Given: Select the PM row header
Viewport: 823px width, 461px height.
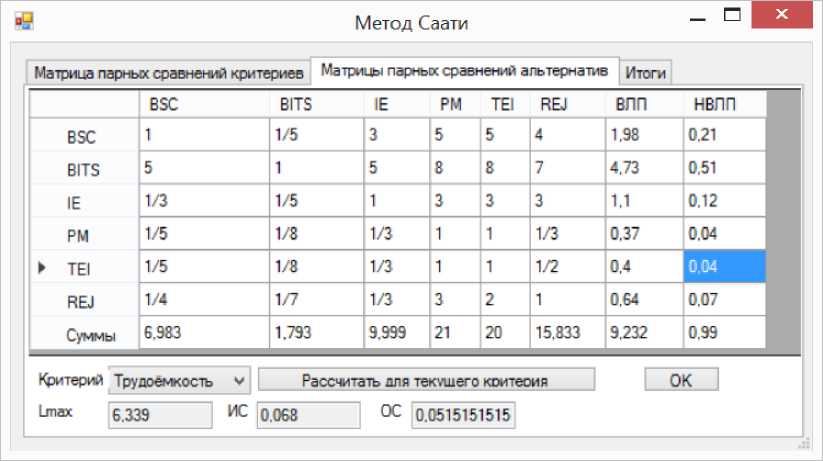Looking at the screenshot, I should click(83, 235).
